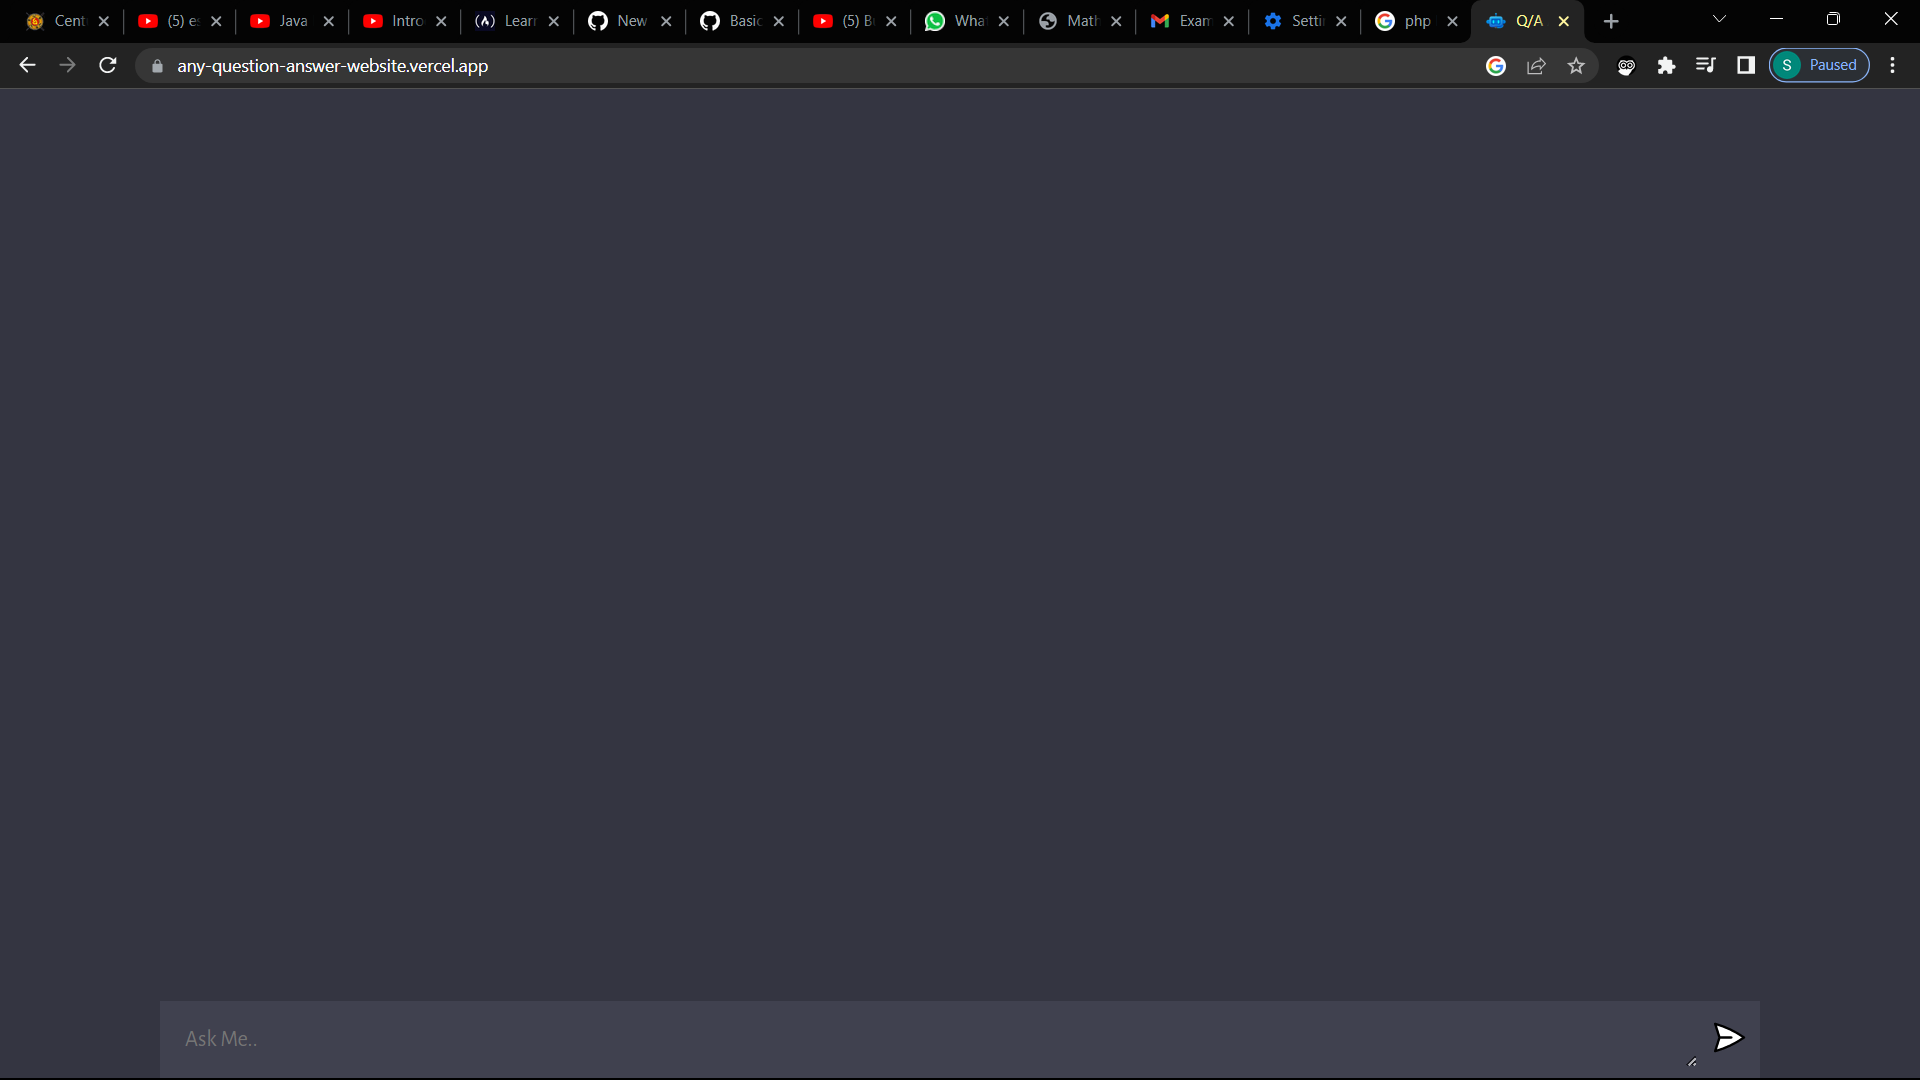This screenshot has height=1080, width=1920.
Task: Open the tab search chevron dropdown
Action: click(1719, 19)
